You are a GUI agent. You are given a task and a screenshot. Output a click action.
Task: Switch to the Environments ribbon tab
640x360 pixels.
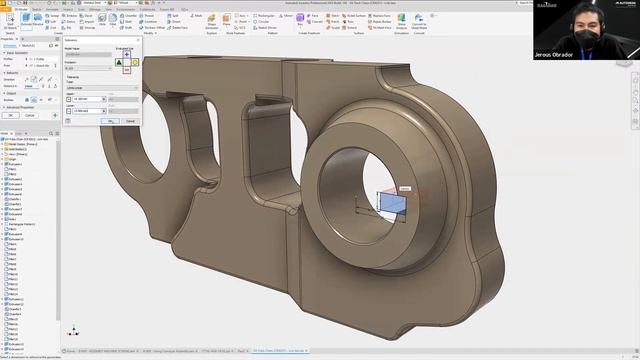tap(125, 9)
